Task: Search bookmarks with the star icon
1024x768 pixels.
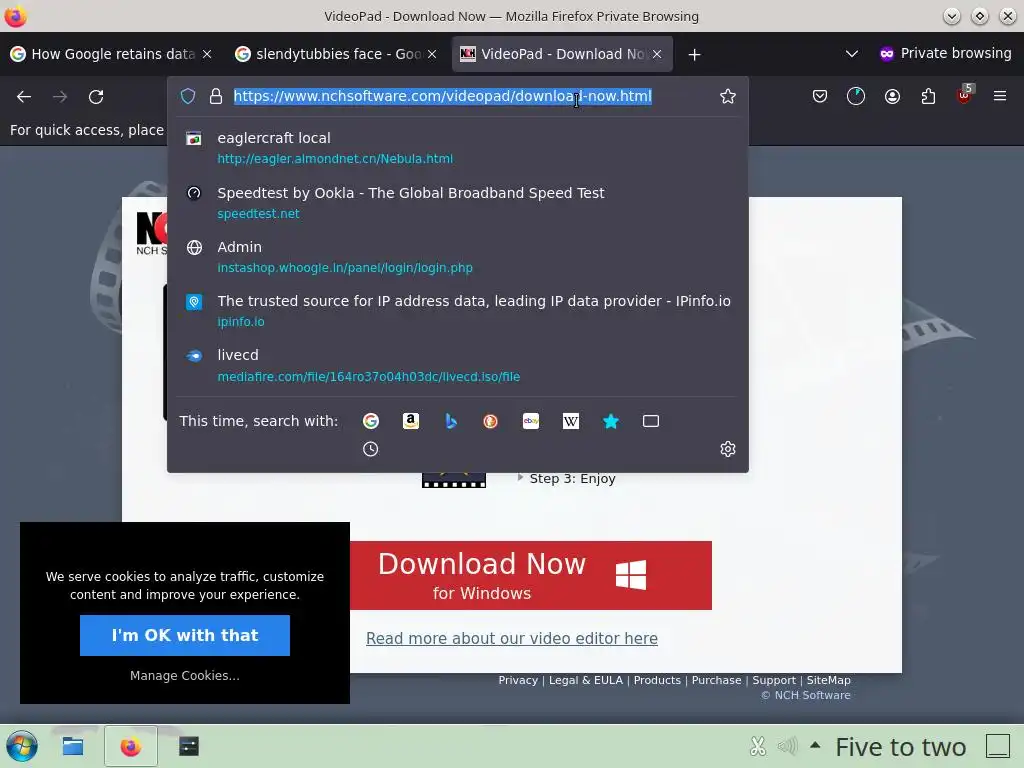Action: pos(611,421)
